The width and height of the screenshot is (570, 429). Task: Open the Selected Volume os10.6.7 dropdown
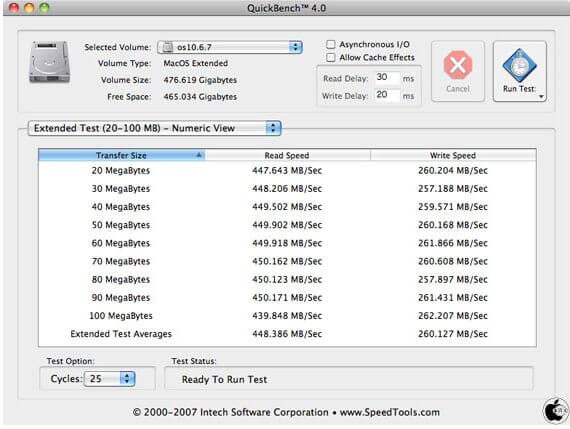(x=230, y=47)
